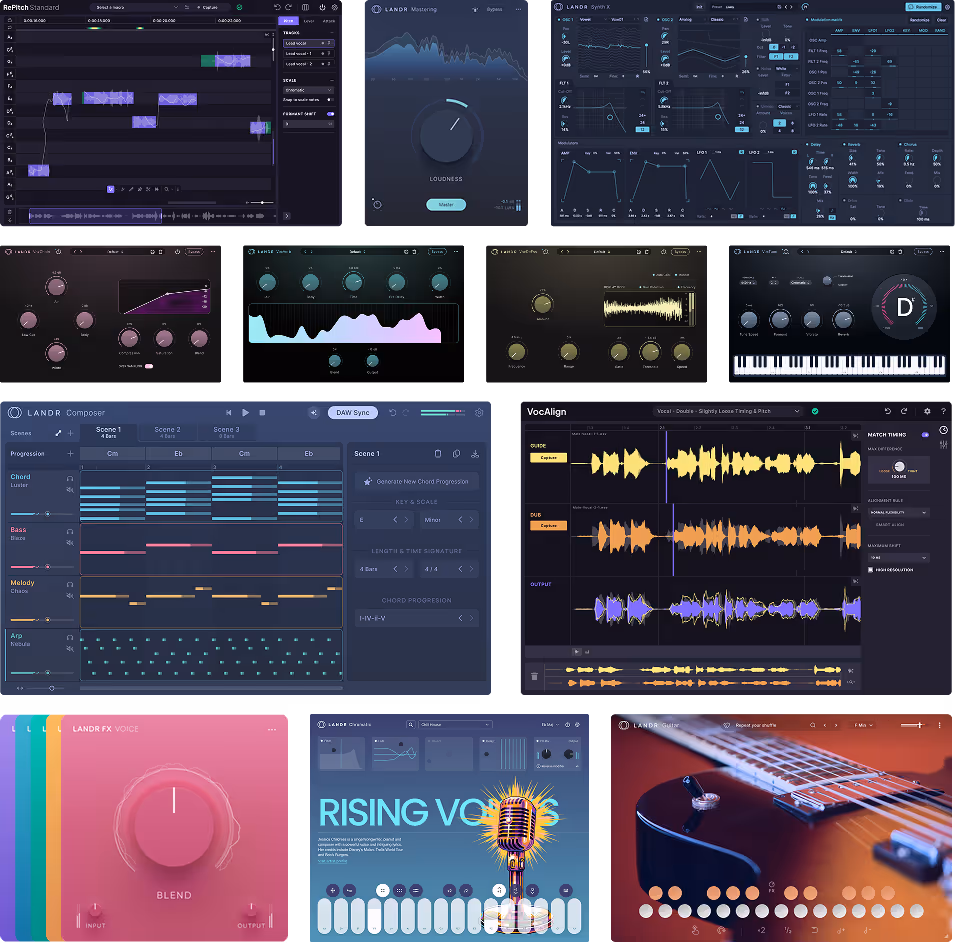955x943 pixels.
Task: Stop playback in LANDR Composer
Action: click(x=263, y=412)
